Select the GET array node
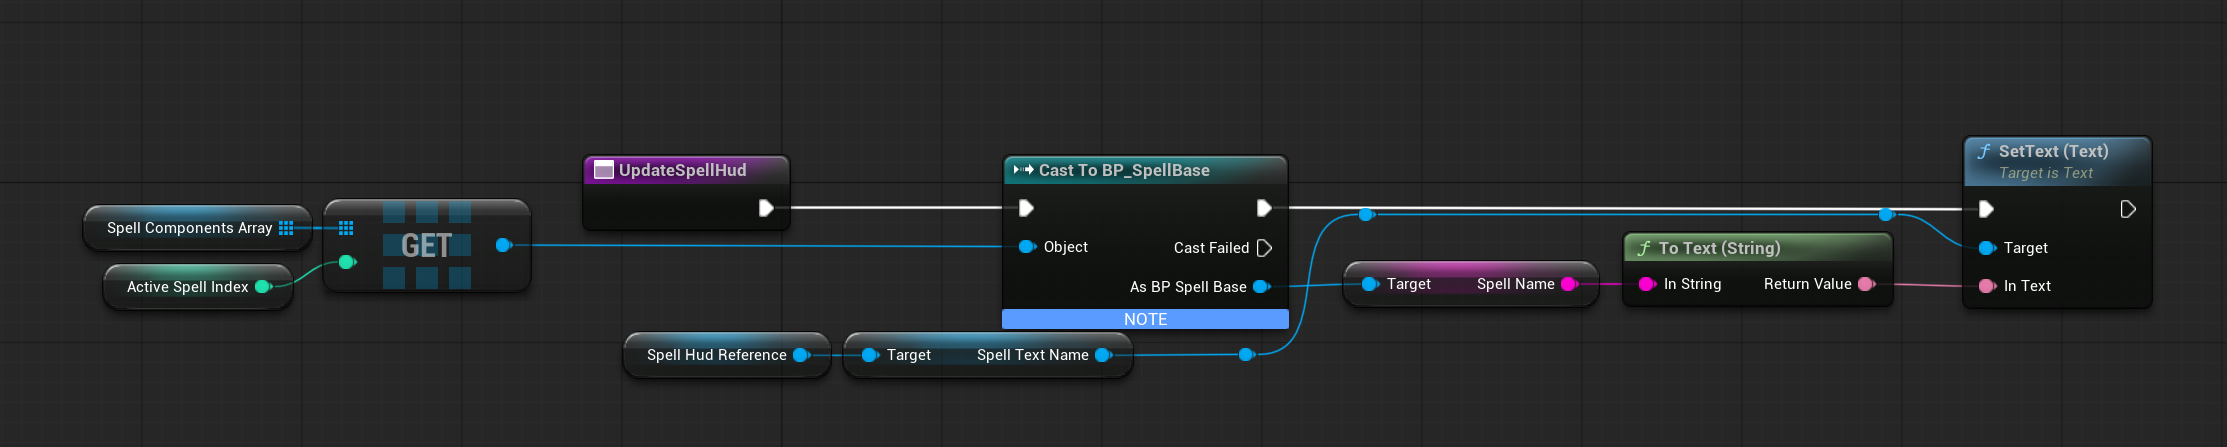Screen dimensions: 2227x447 (427, 245)
